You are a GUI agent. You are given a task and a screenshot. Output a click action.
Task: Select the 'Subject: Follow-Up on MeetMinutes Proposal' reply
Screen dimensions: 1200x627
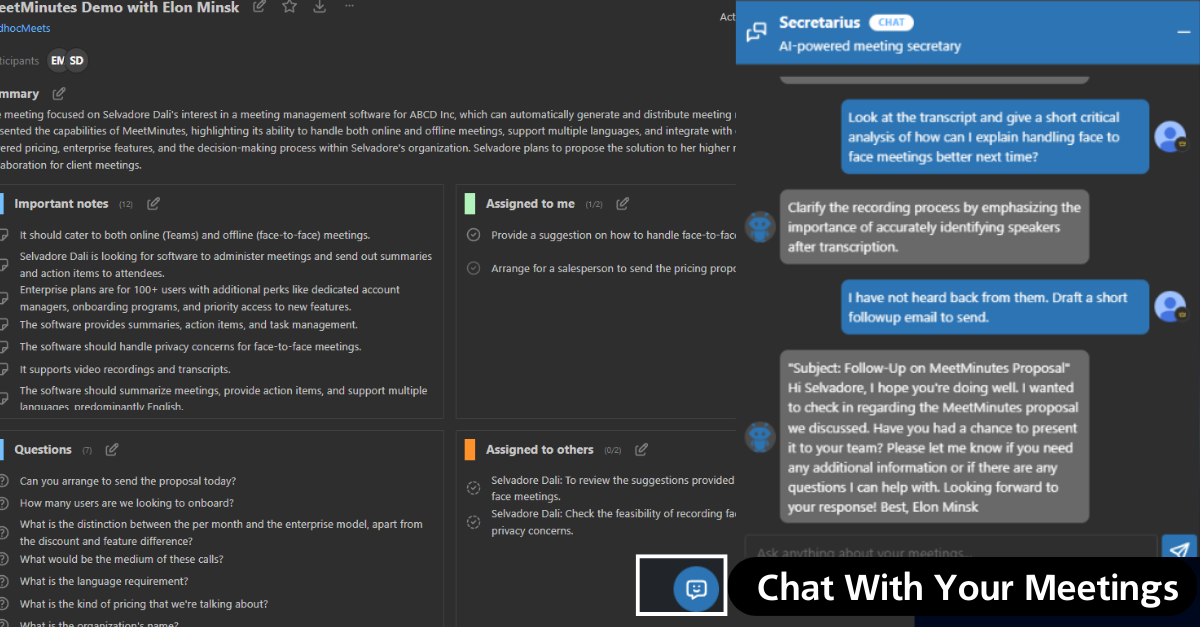934,437
